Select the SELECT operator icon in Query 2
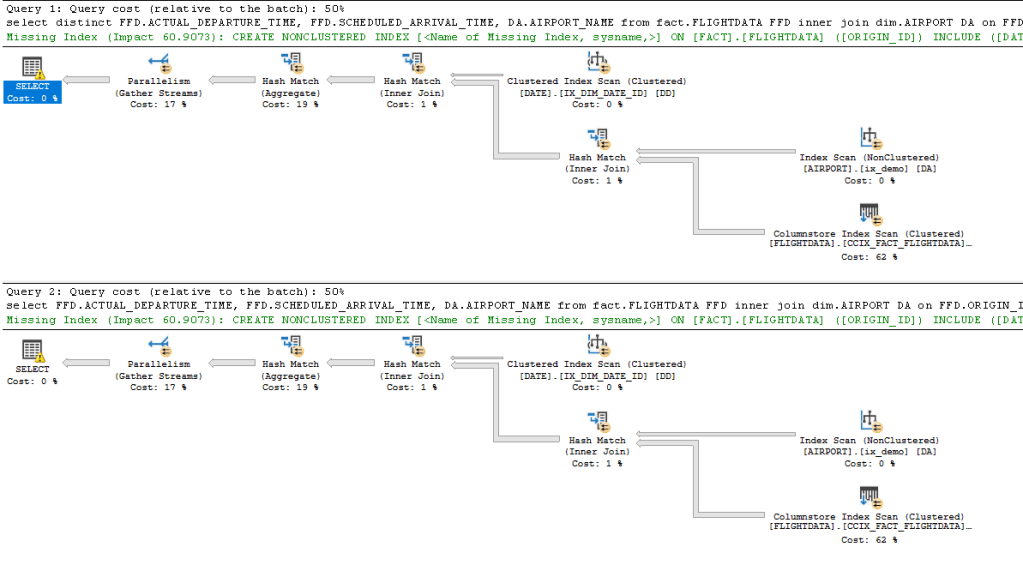This screenshot has height=577, width=1023. click(x=32, y=350)
